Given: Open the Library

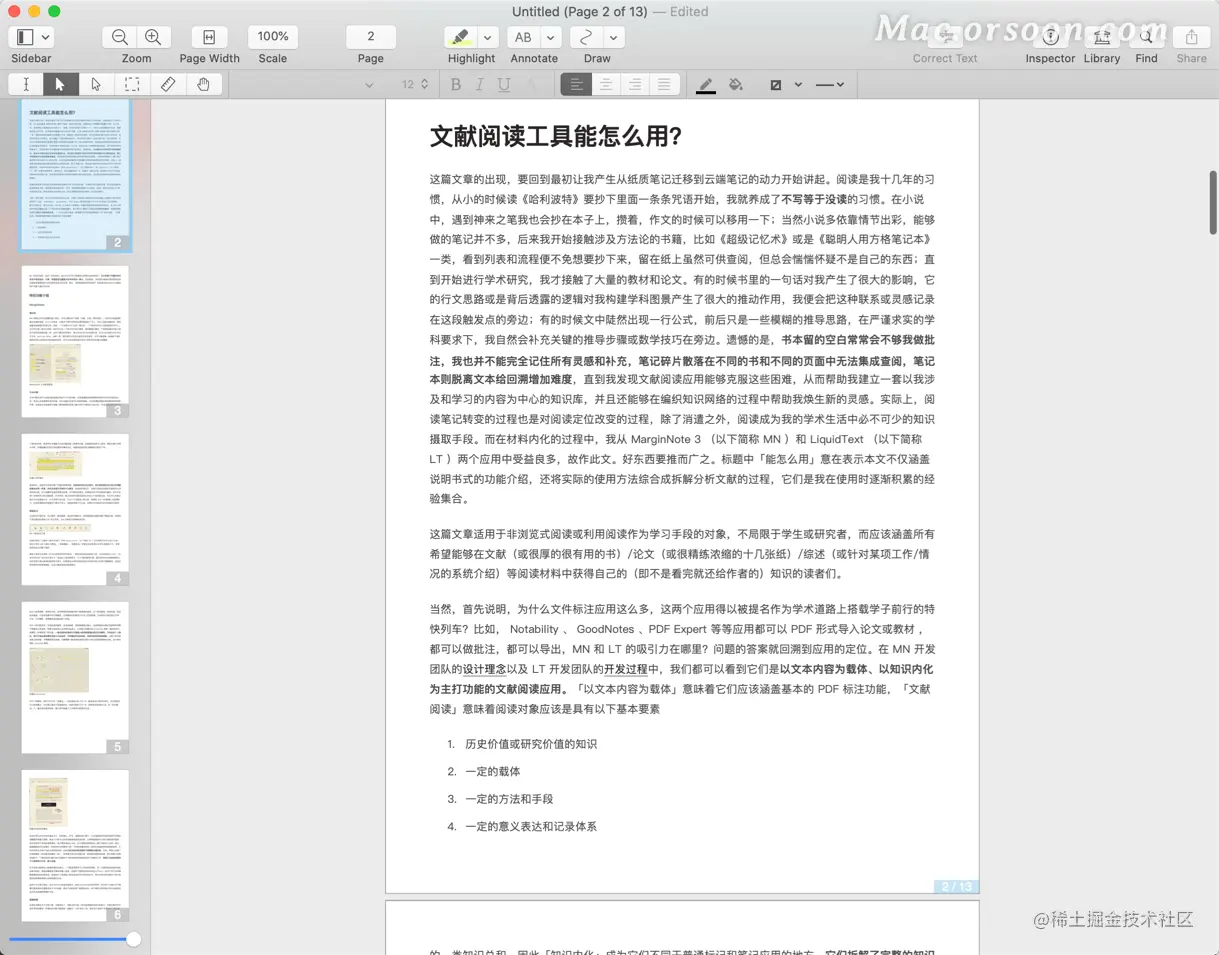Looking at the screenshot, I should click(1101, 37).
